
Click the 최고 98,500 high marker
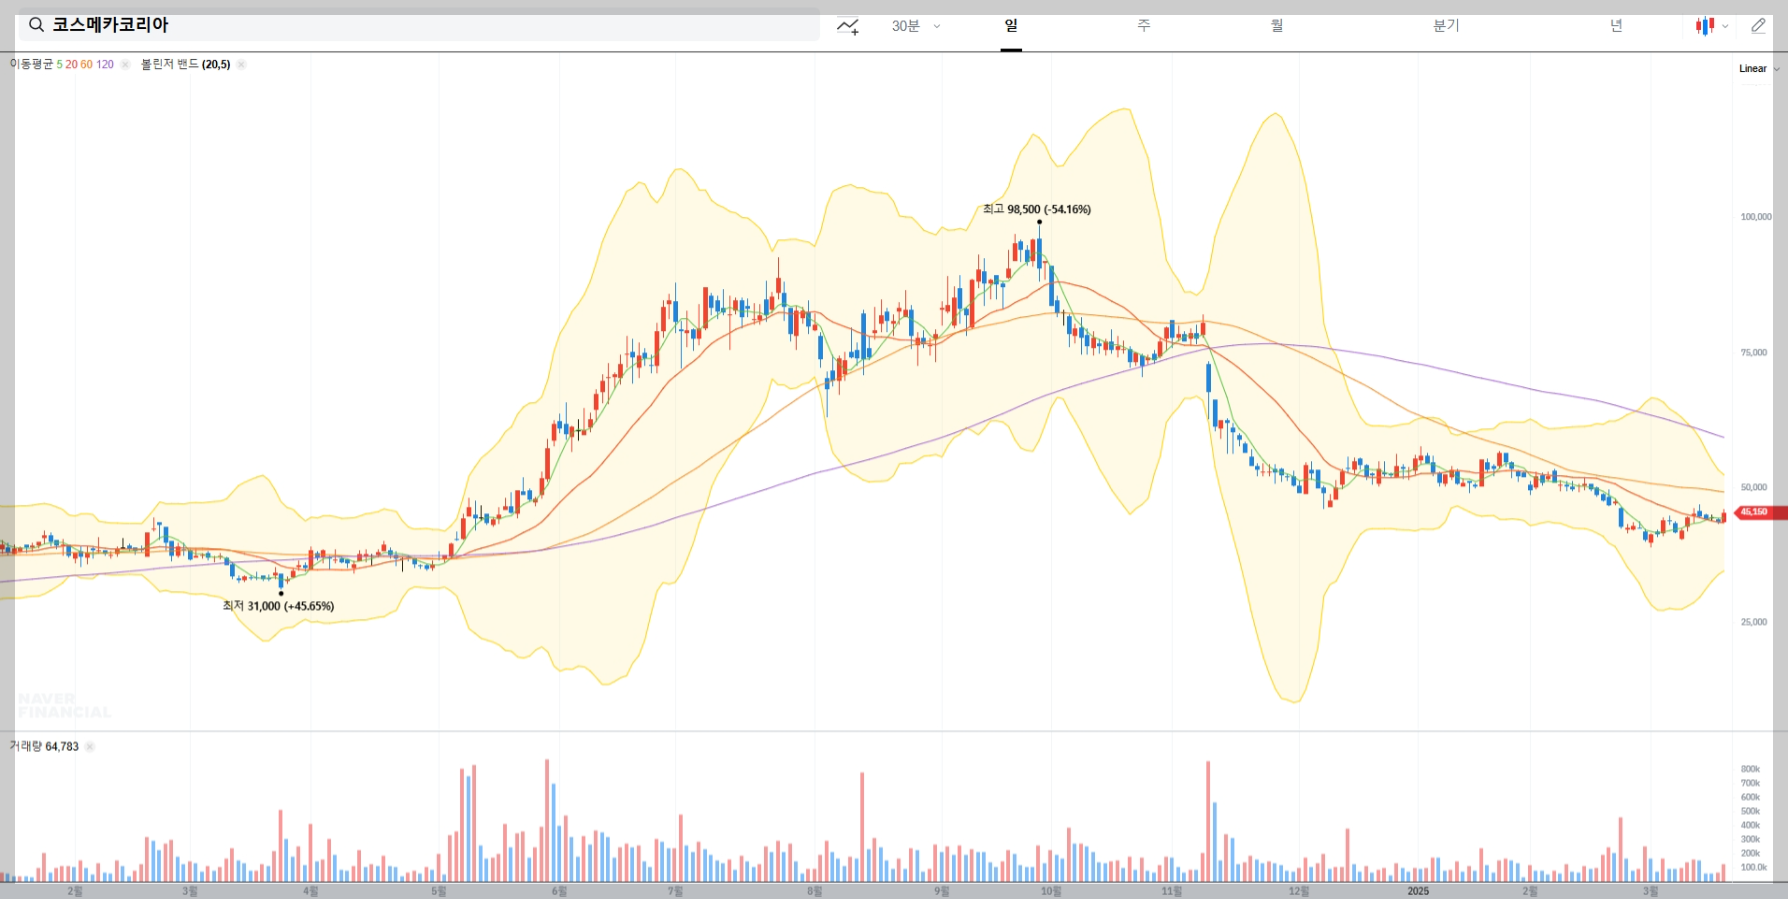click(x=1037, y=209)
